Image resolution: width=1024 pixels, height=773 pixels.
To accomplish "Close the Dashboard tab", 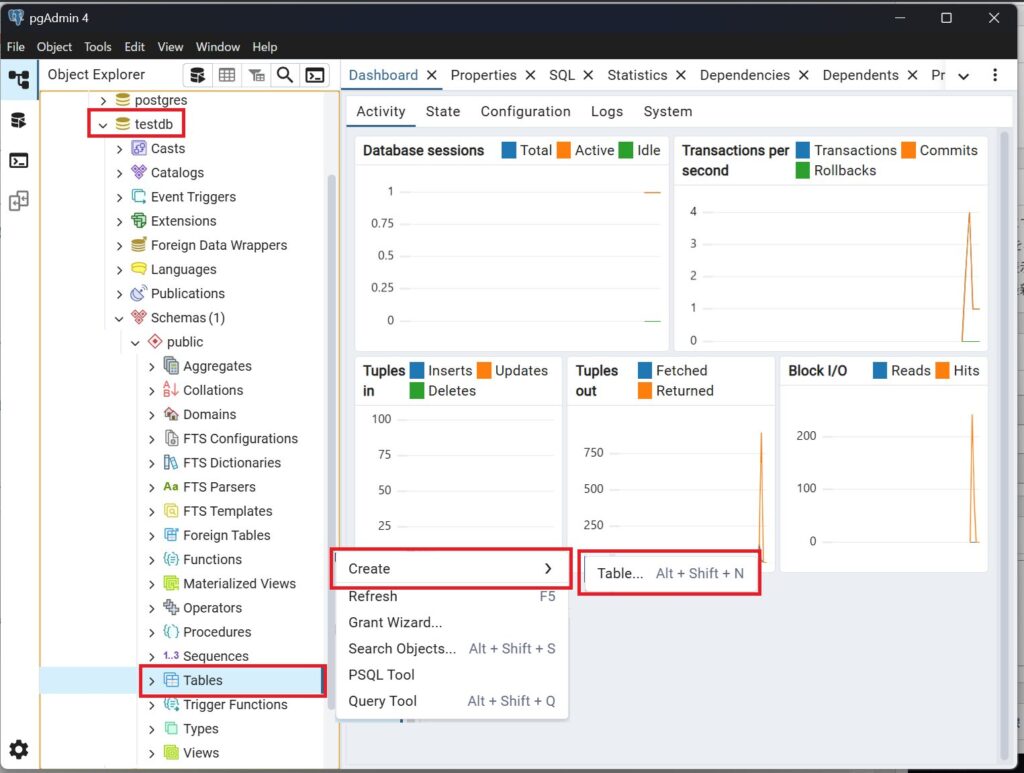I will pyautogui.click(x=432, y=75).
